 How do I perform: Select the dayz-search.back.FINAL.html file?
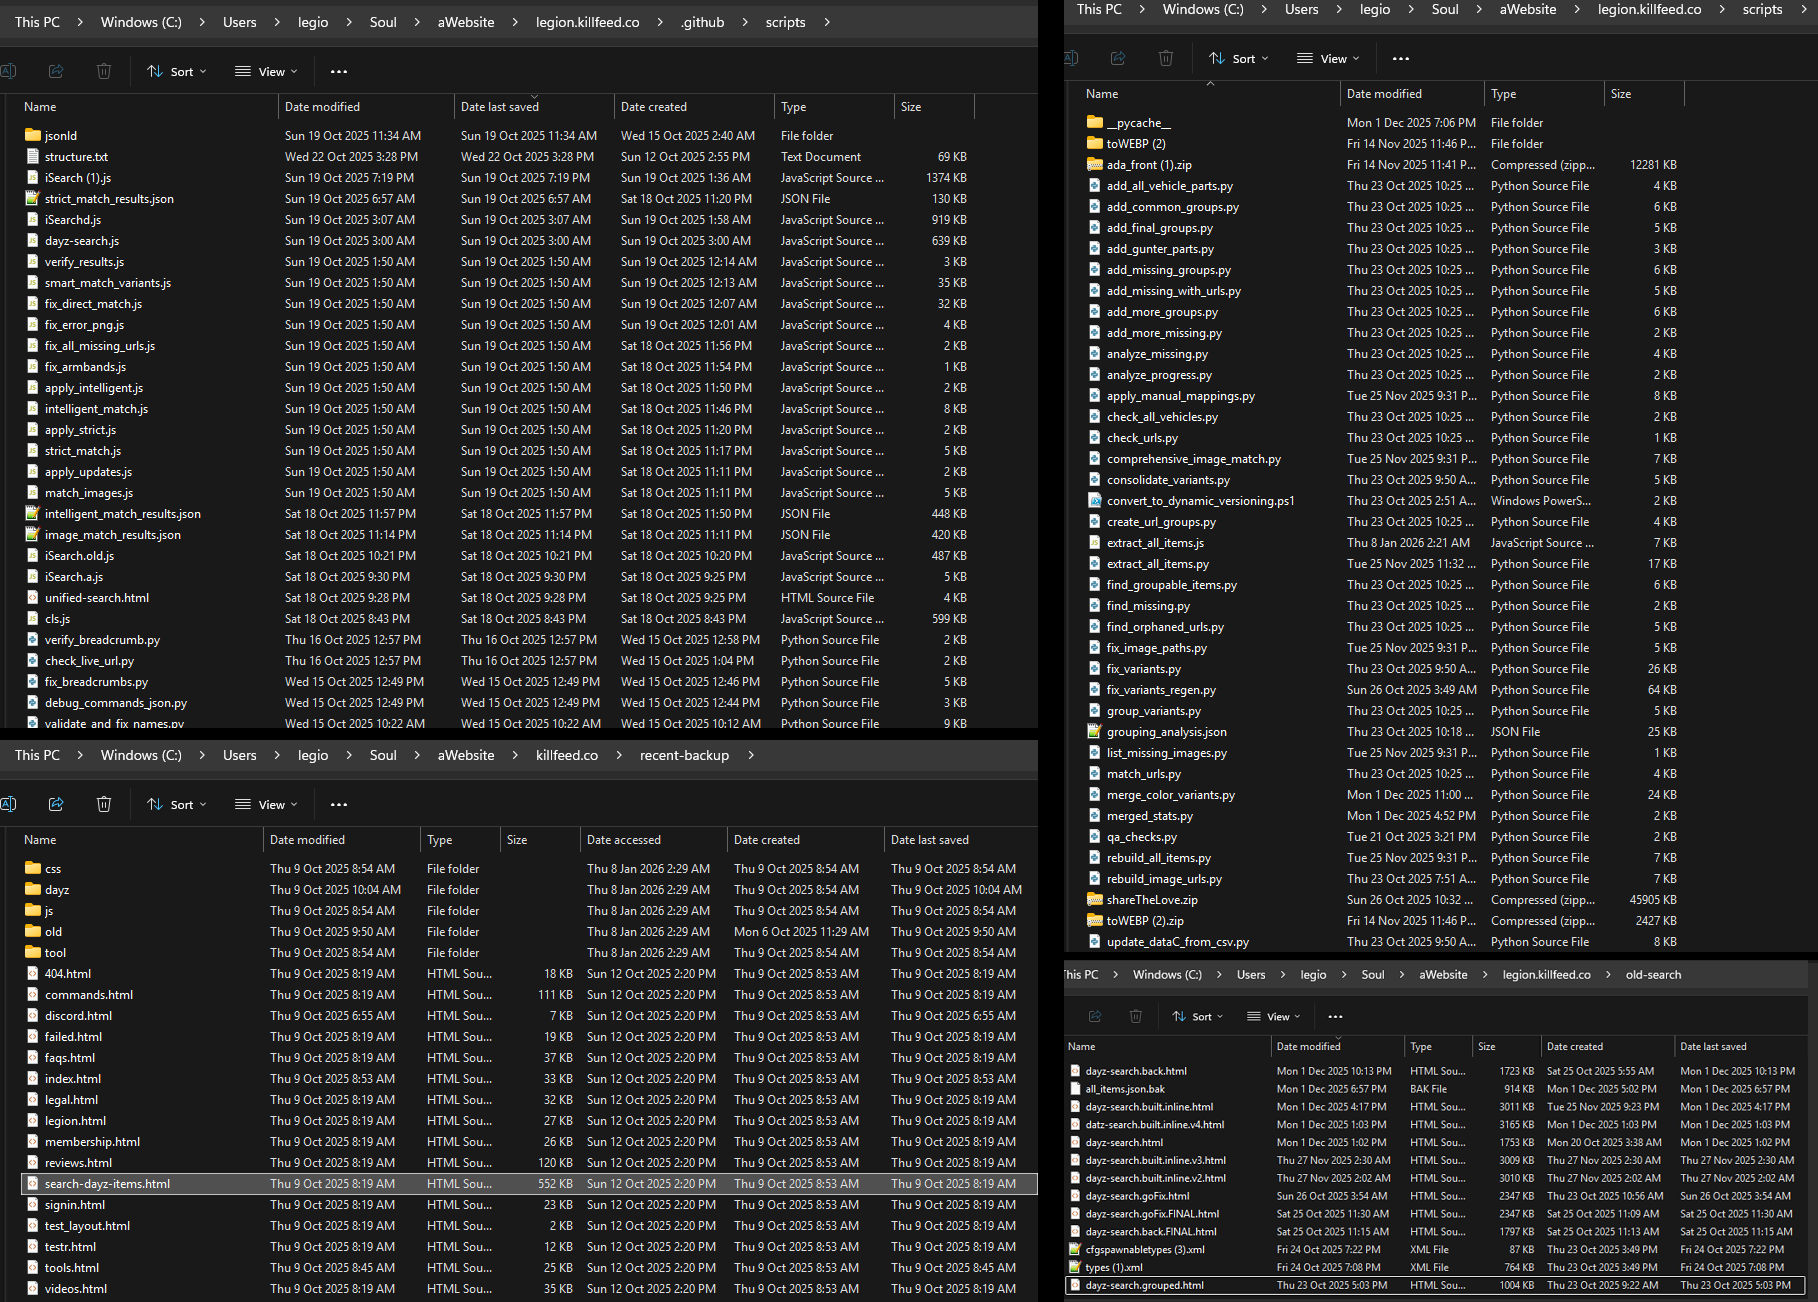pos(1435,1232)
